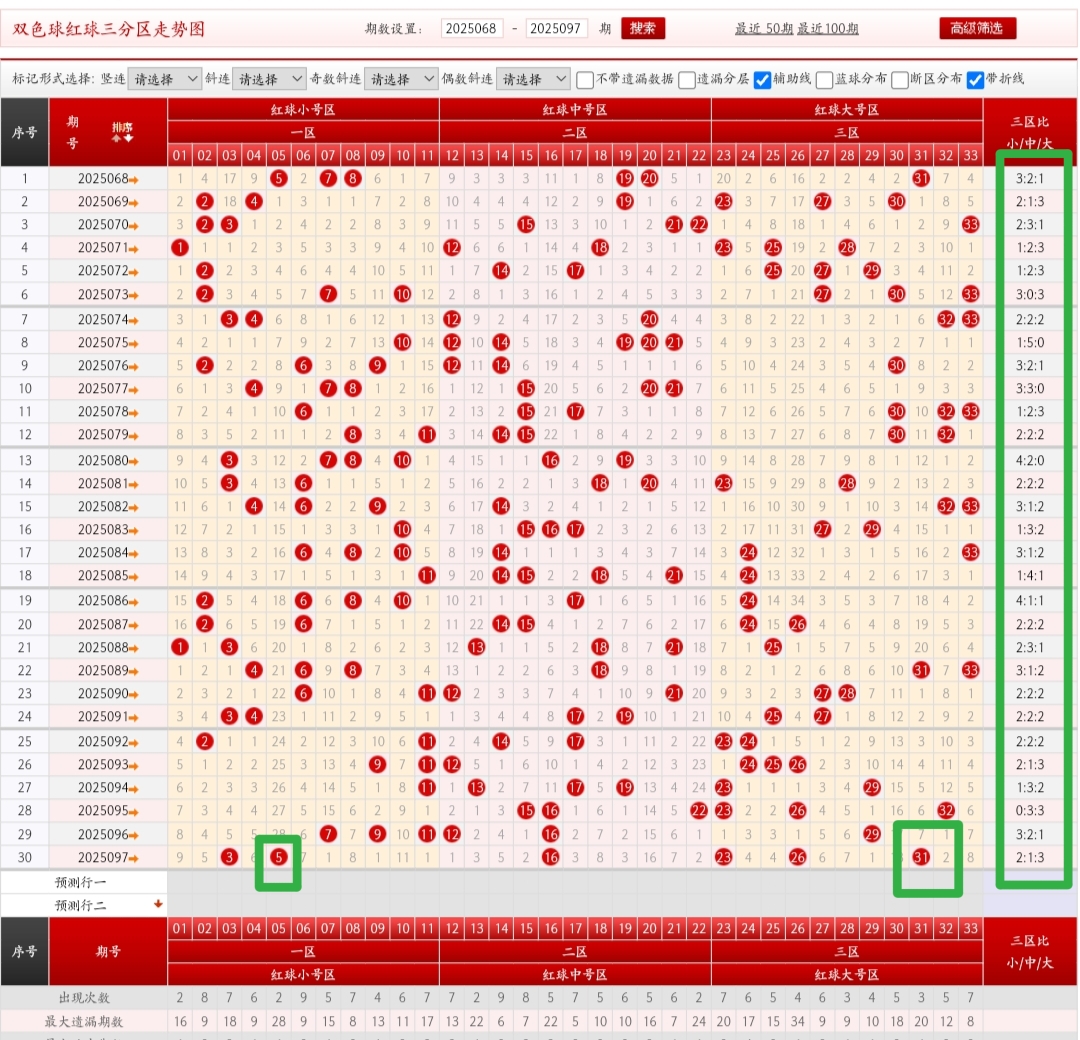Enable the 不带遗漏数据 checkbox
1080x1040 pixels.
point(585,79)
